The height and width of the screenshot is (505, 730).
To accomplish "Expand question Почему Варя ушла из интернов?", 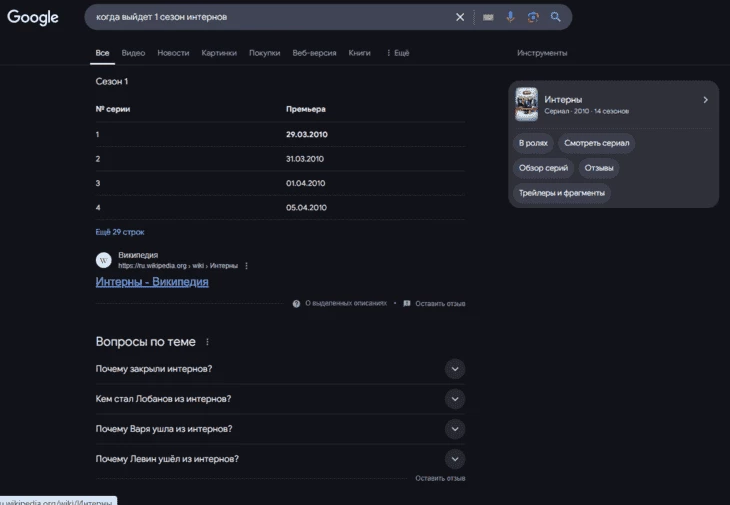I will coord(280,429).
